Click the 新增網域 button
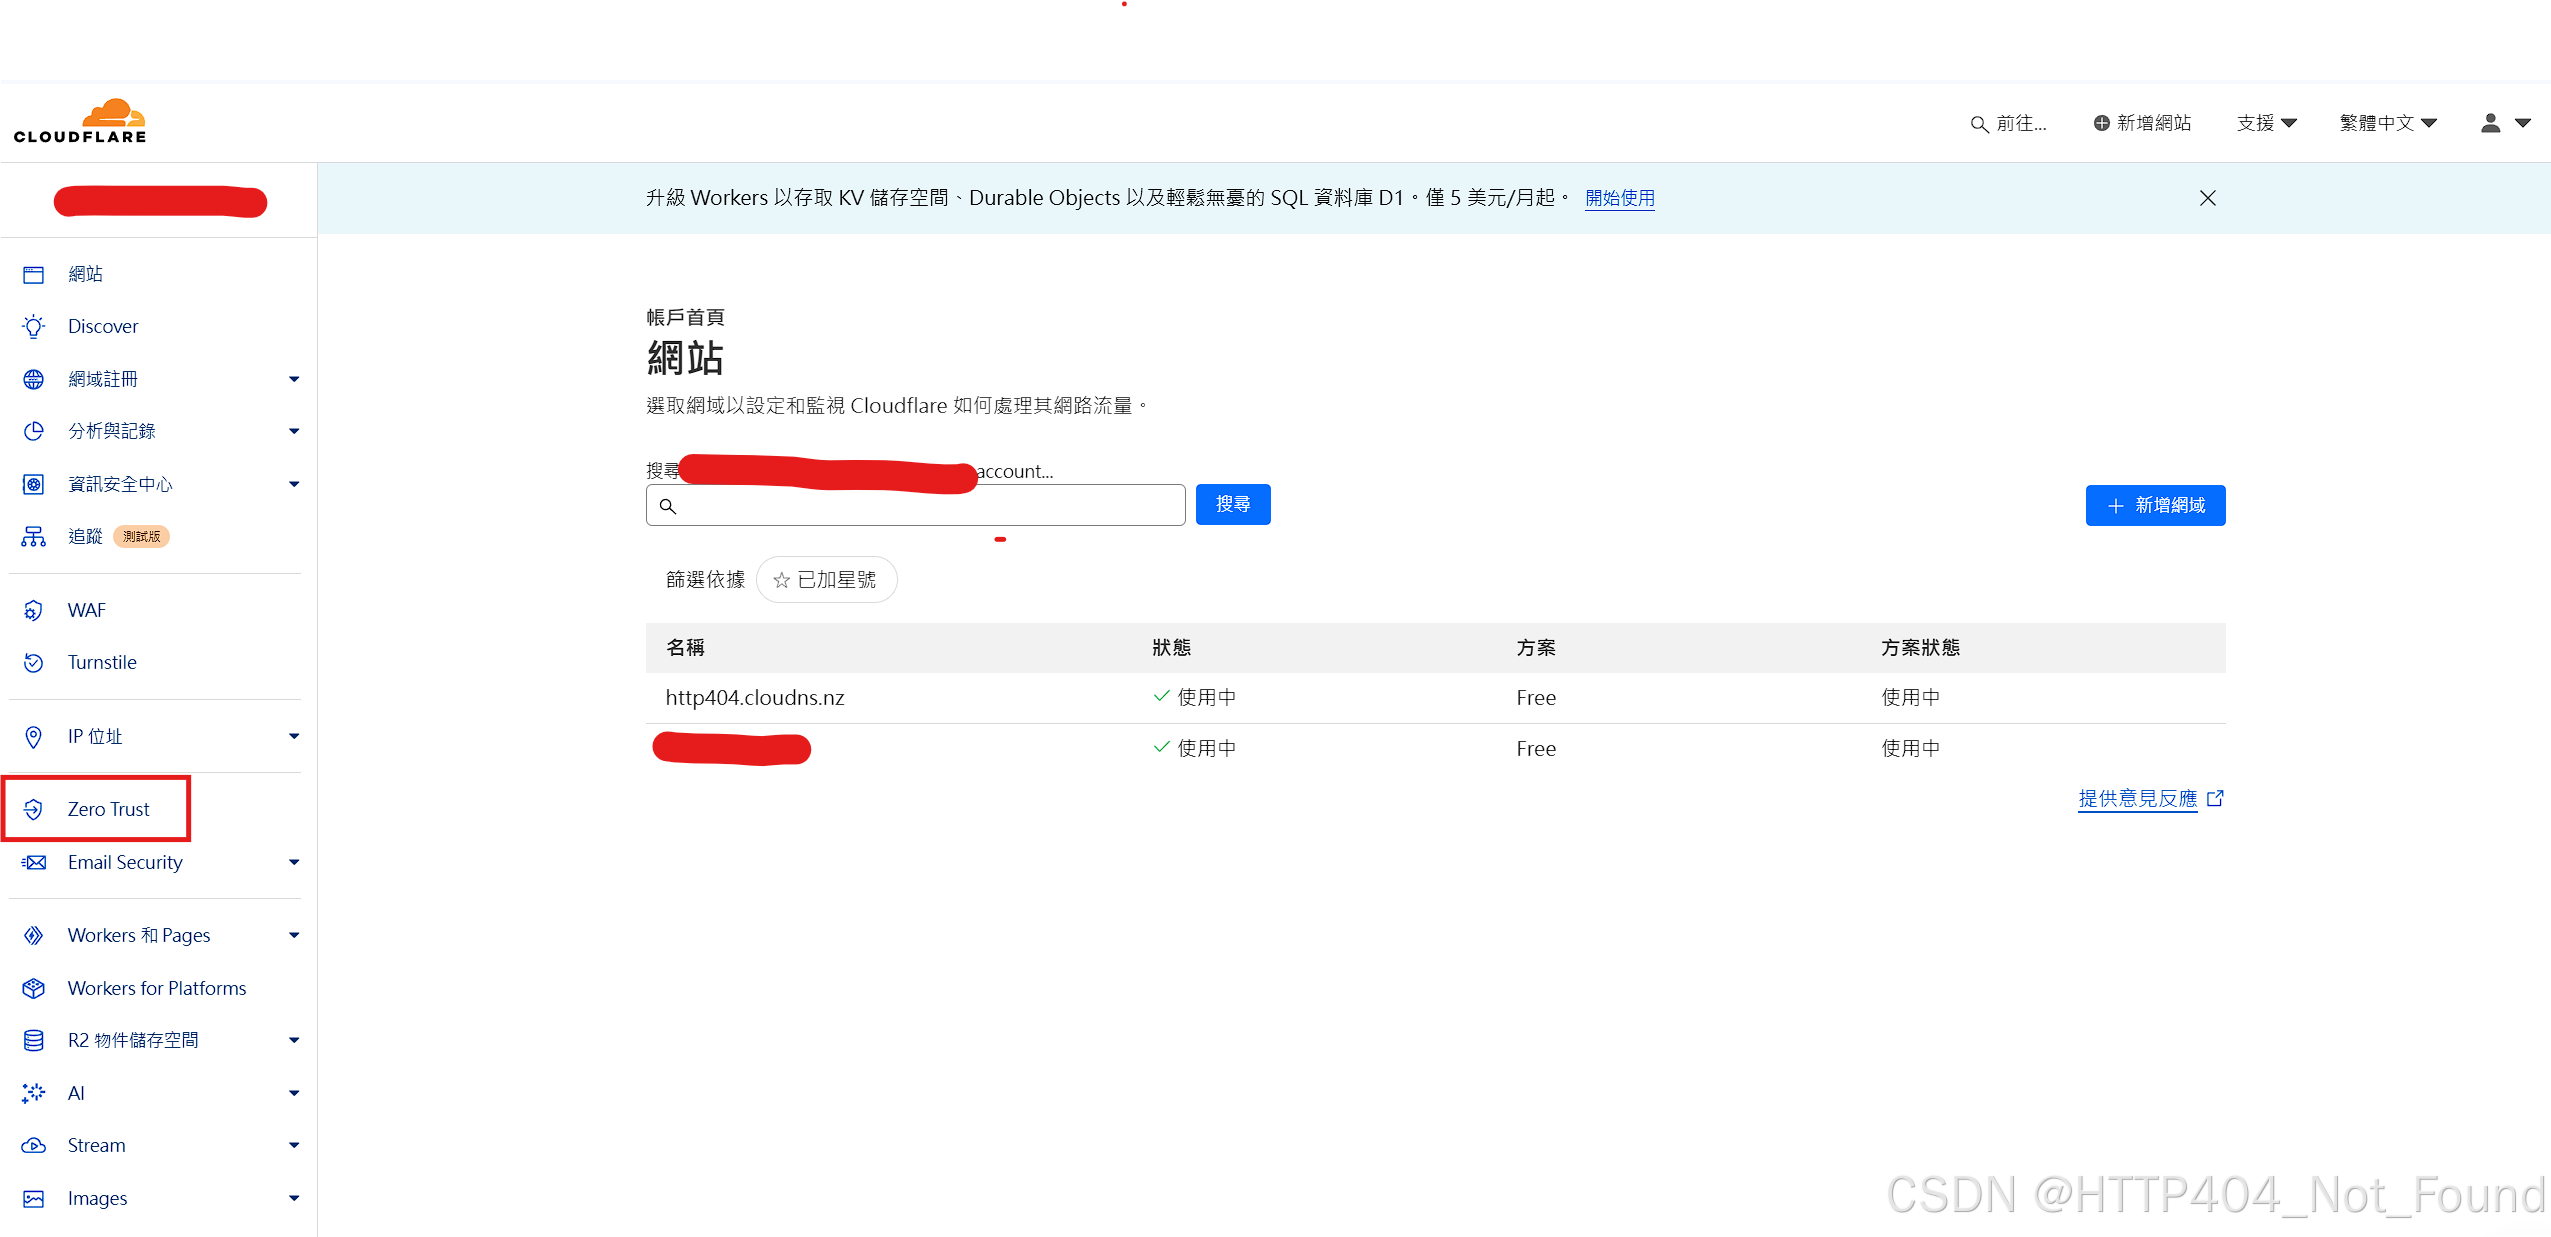The image size is (2551, 1237). [x=2155, y=505]
